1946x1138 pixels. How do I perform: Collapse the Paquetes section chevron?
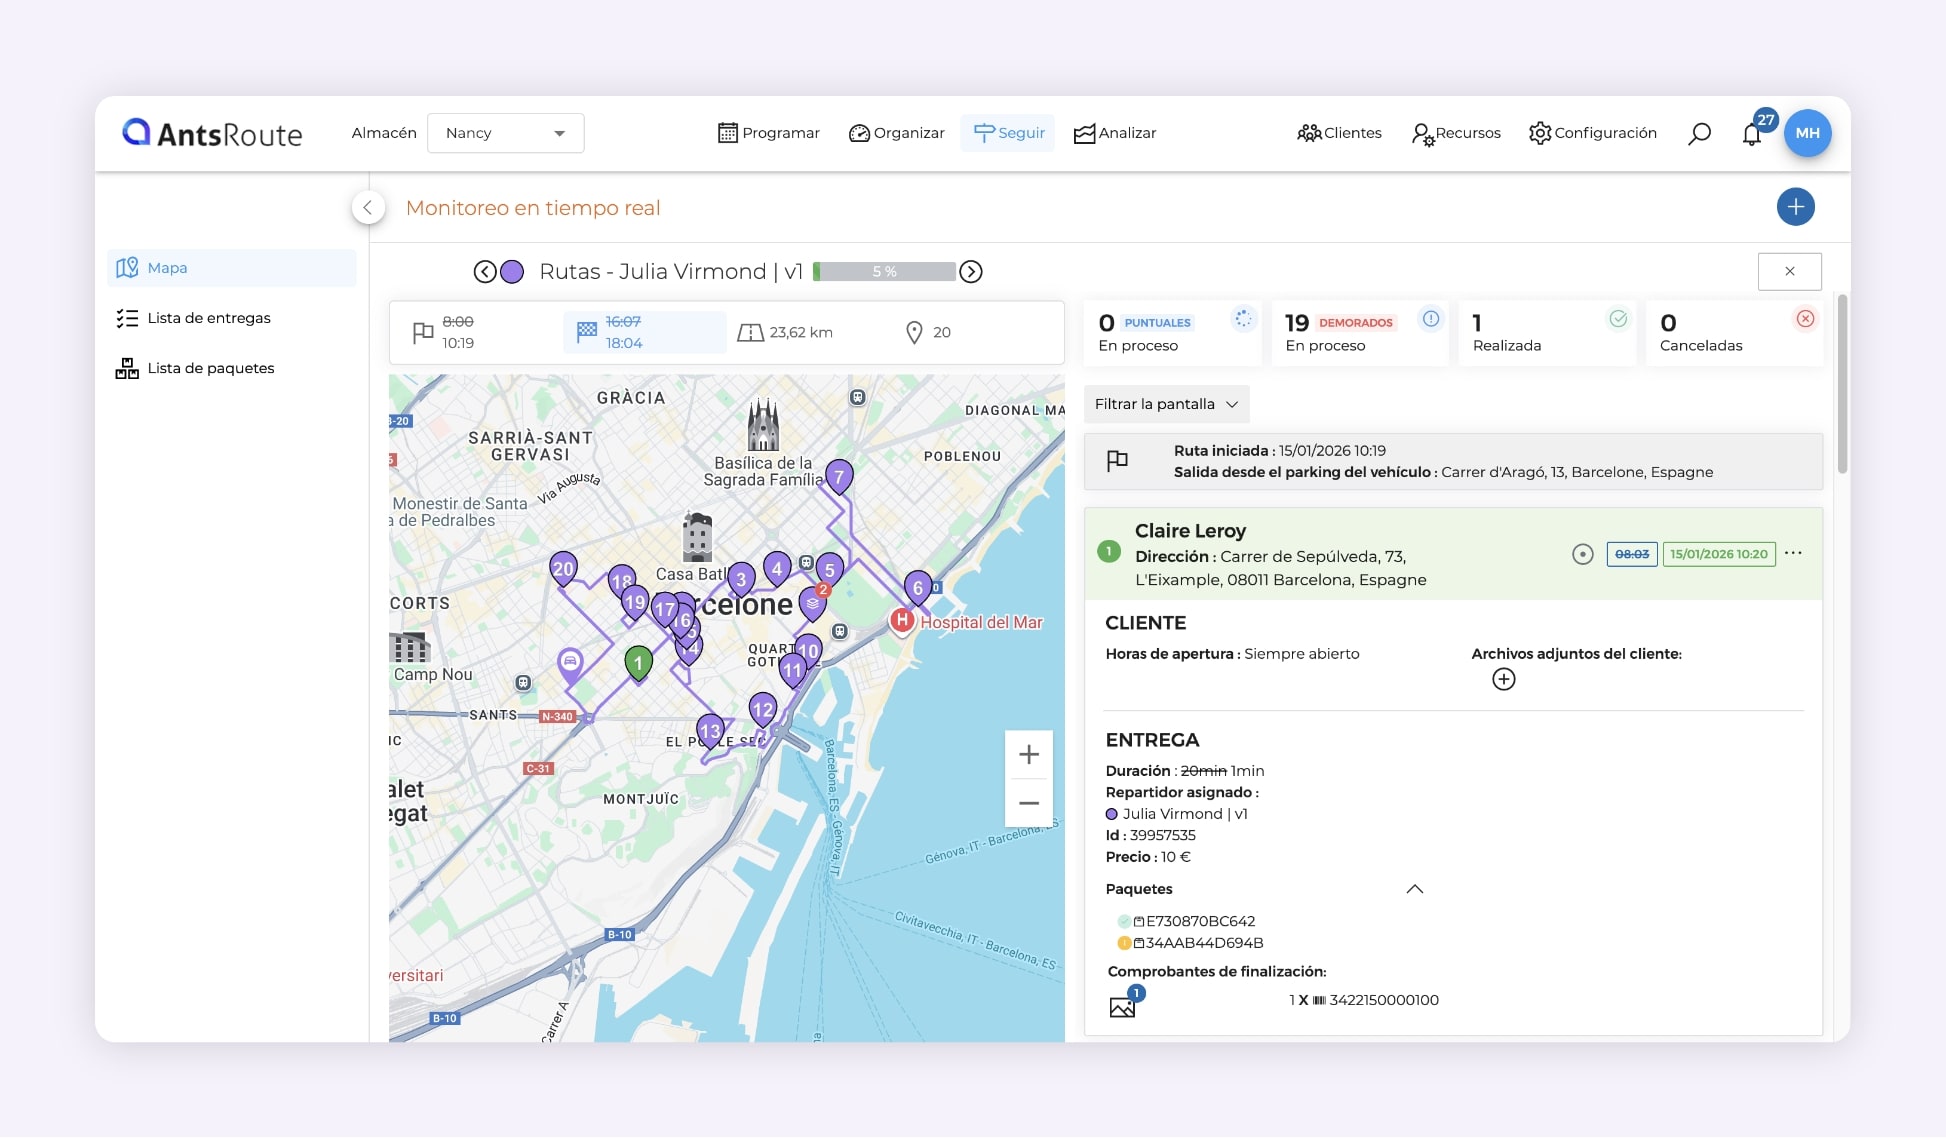point(1414,889)
